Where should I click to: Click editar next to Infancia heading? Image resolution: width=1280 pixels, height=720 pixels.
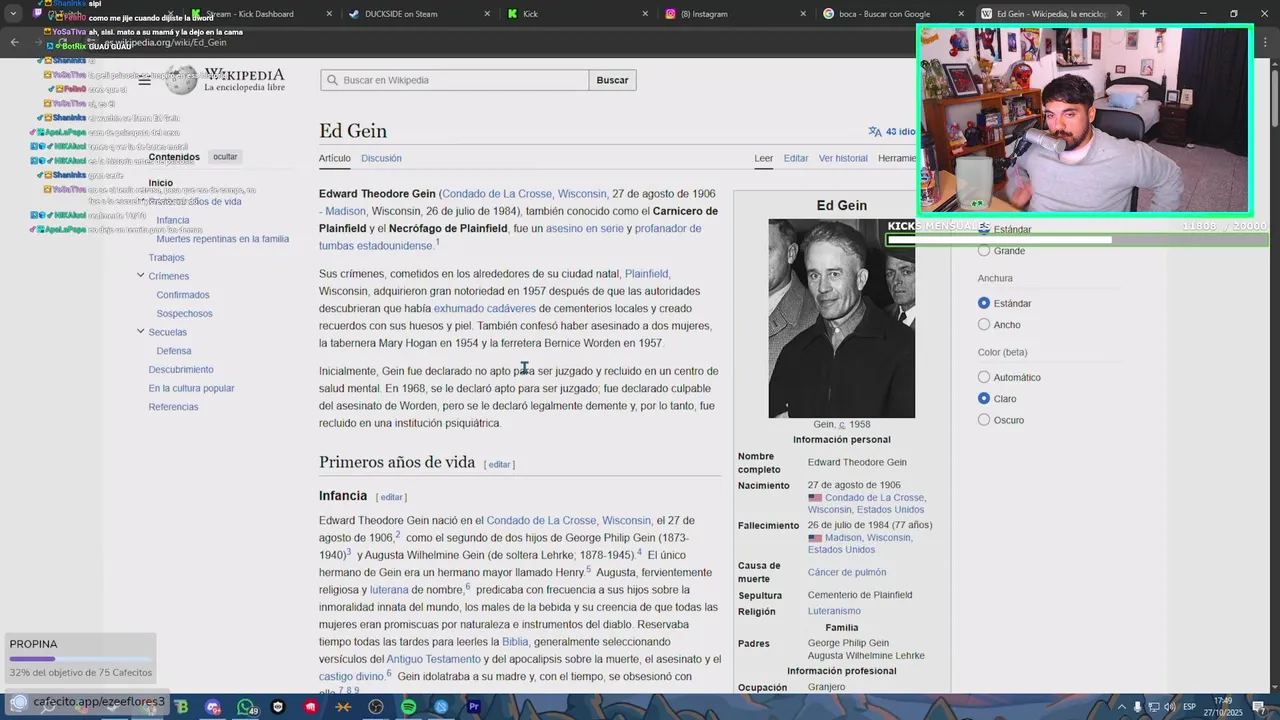click(x=391, y=497)
